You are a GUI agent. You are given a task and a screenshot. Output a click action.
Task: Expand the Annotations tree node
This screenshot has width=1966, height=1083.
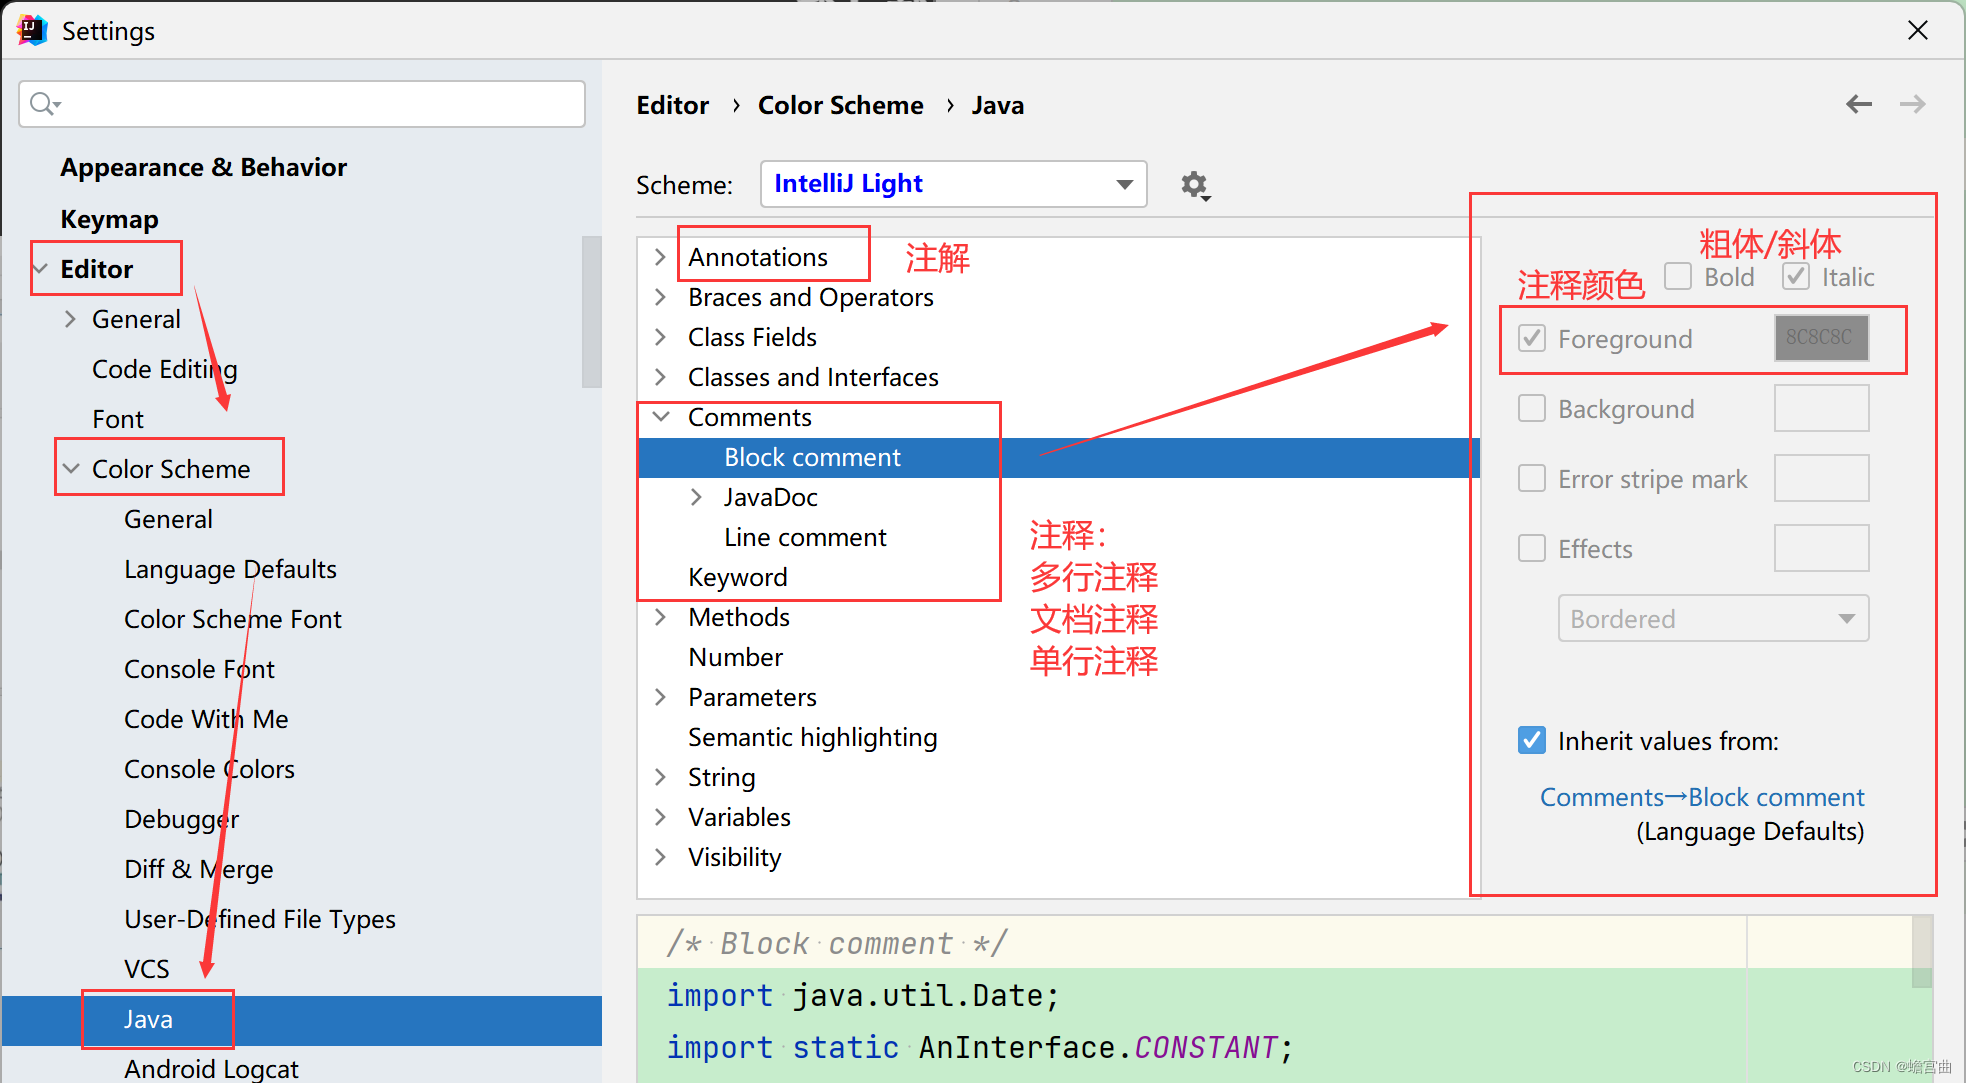(x=660, y=257)
